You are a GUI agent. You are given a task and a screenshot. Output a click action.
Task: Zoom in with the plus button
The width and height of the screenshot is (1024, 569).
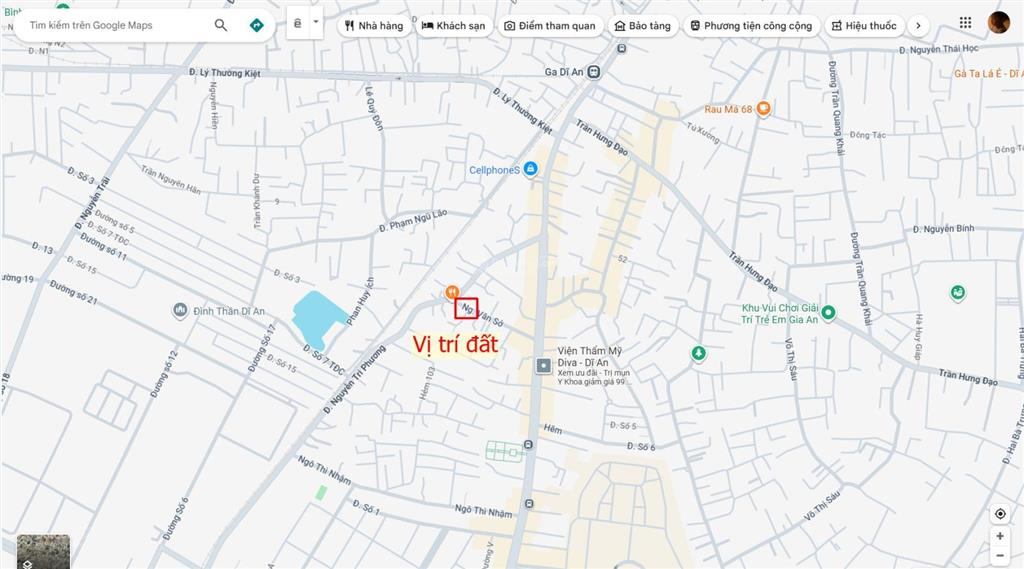point(1000,536)
